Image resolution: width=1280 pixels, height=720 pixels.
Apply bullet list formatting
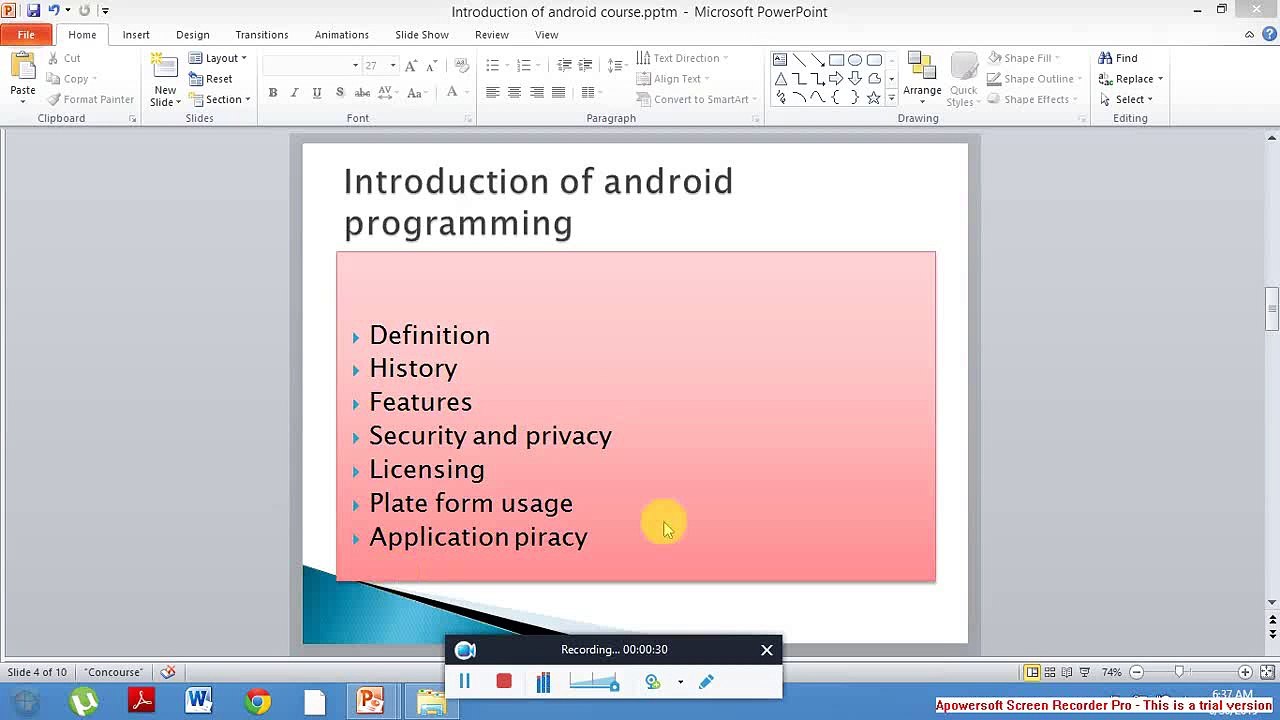tap(492, 66)
